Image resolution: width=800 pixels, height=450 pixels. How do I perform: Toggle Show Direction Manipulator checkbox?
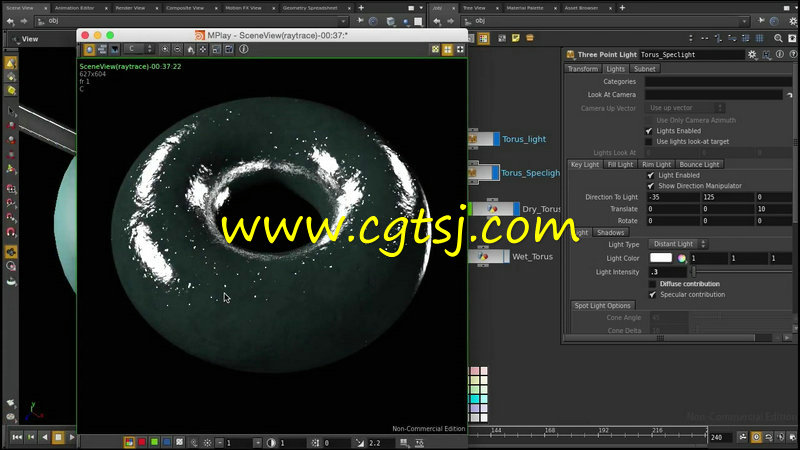coord(651,186)
